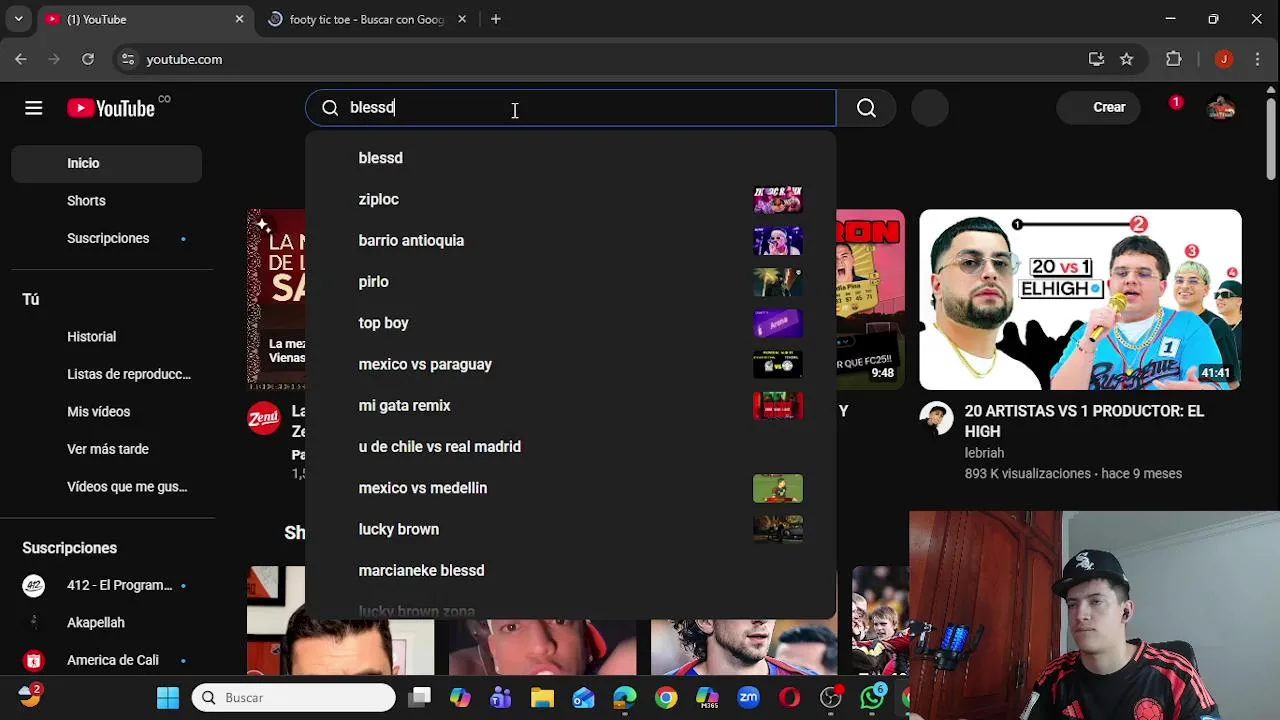Viewport: 1280px width, 720px height.
Task: Open Historial in the sidebar
Action: tap(107, 337)
